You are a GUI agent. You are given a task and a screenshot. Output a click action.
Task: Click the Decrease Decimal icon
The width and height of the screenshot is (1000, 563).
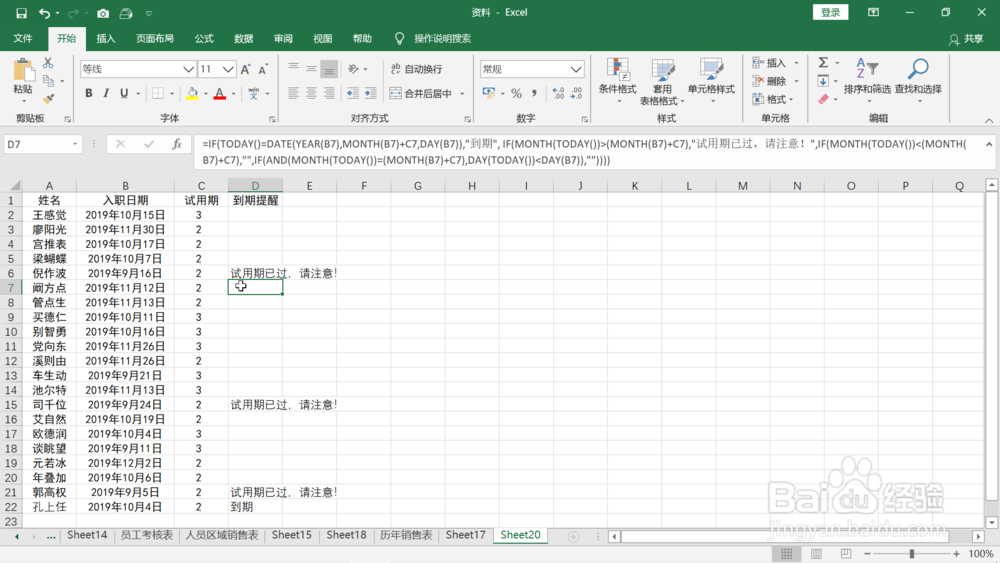pyautogui.click(x=576, y=94)
